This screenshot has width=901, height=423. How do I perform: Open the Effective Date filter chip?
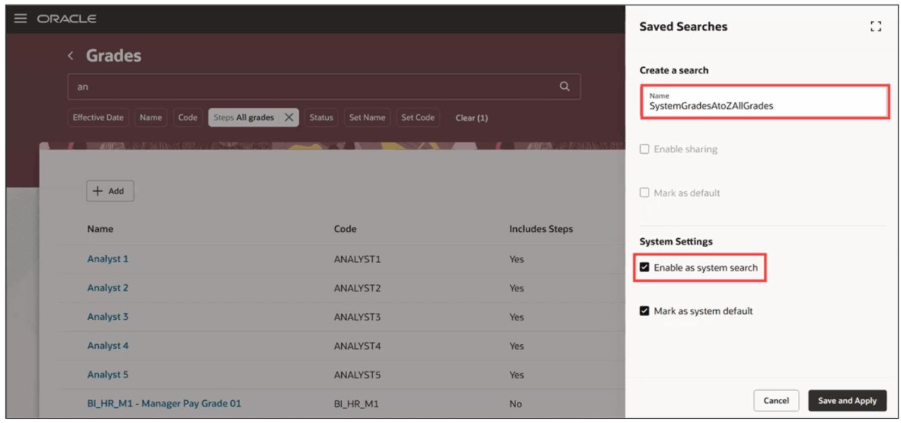click(x=98, y=117)
